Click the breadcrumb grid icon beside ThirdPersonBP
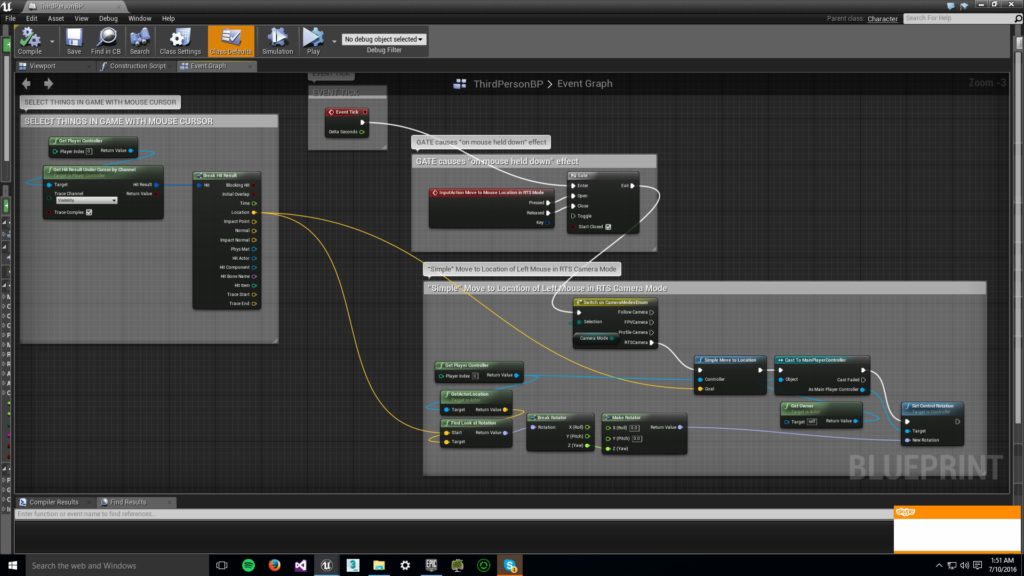1024x576 pixels. click(460, 84)
